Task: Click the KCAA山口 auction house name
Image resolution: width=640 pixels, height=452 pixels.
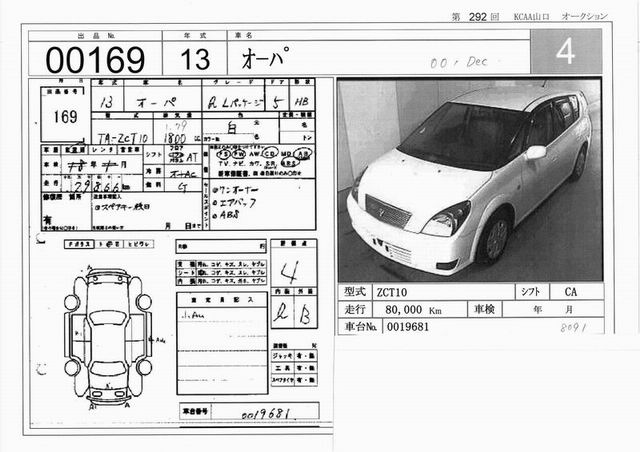Action: [x=531, y=17]
